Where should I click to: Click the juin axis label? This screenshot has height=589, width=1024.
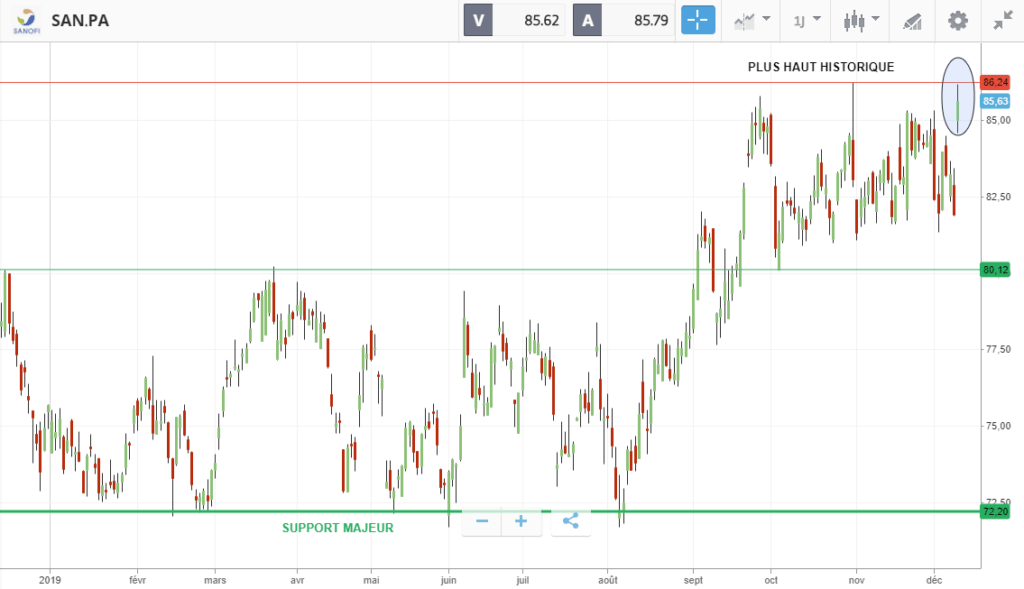pyautogui.click(x=449, y=580)
